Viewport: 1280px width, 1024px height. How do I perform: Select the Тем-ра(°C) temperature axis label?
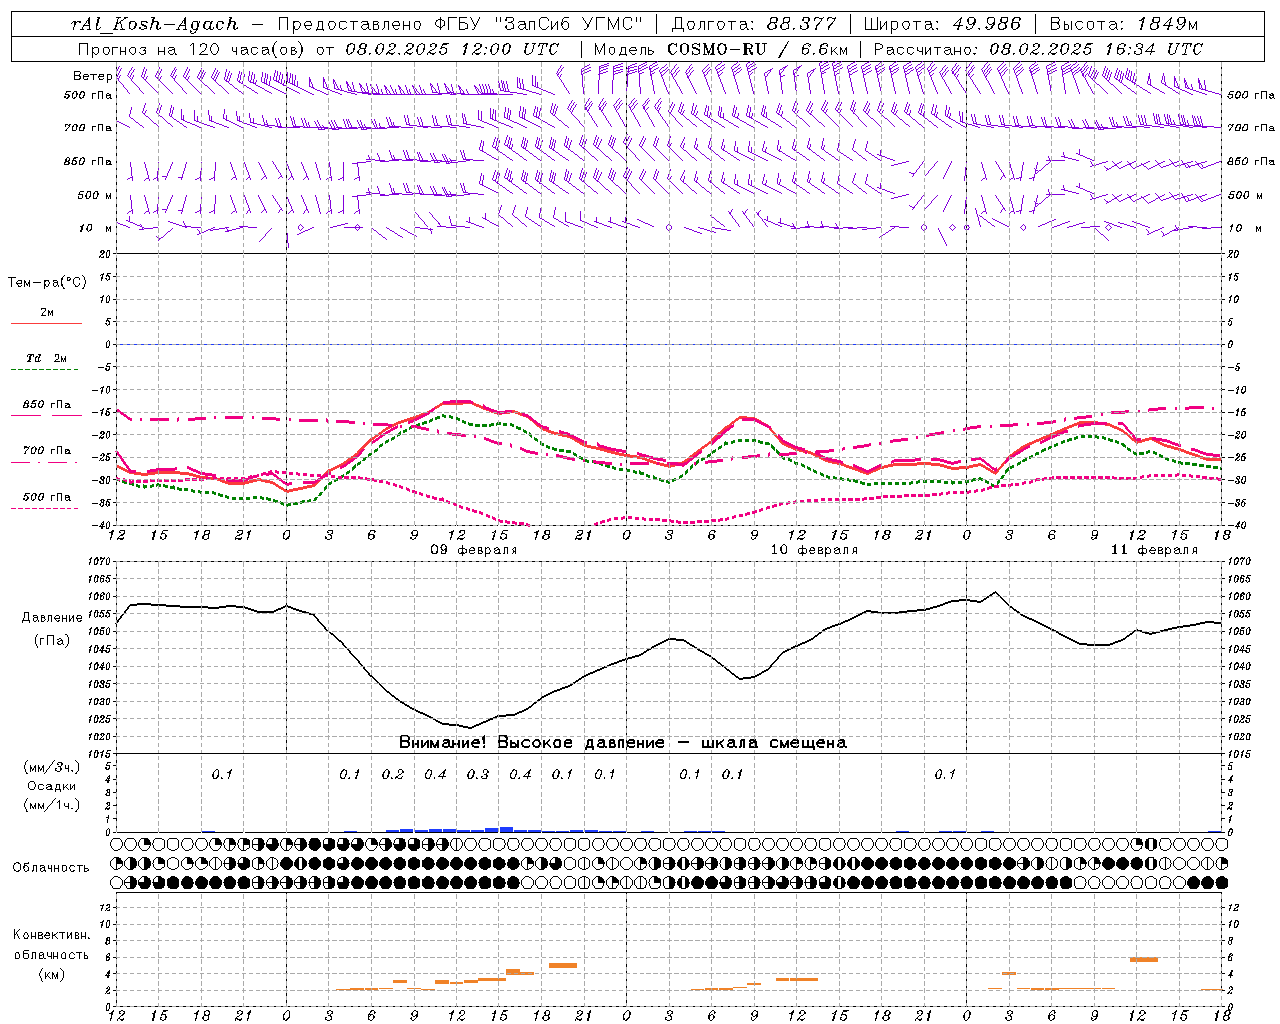tap(47, 283)
